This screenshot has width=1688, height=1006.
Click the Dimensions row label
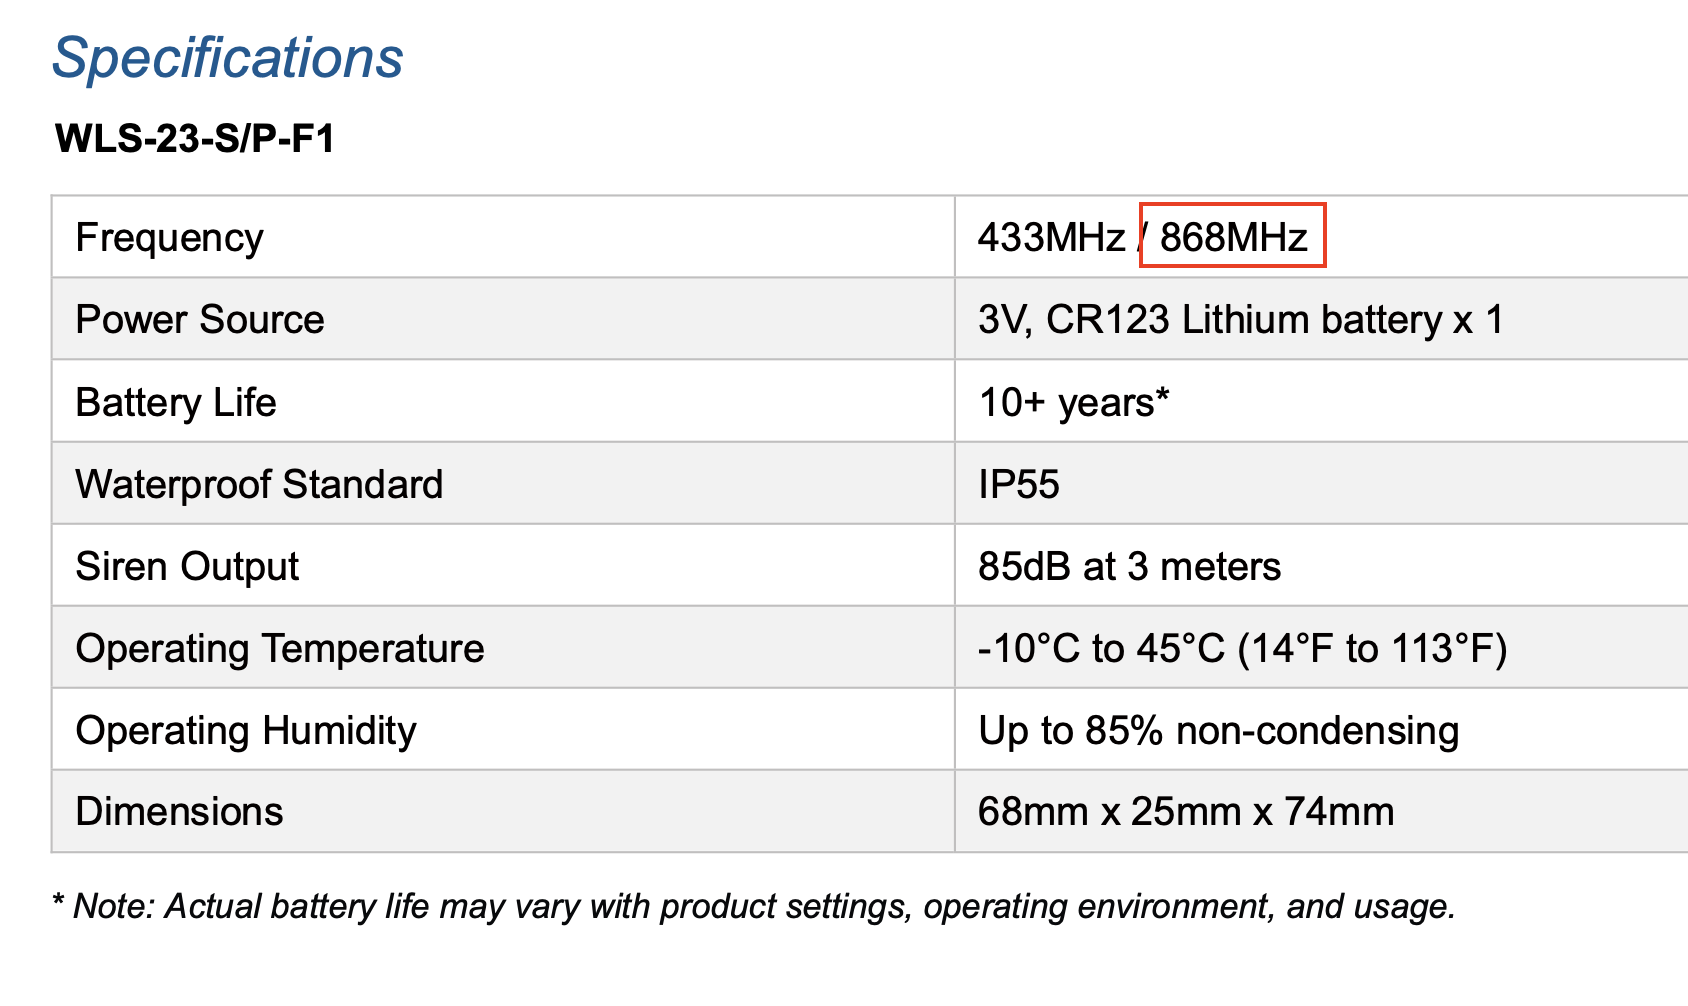point(179,812)
